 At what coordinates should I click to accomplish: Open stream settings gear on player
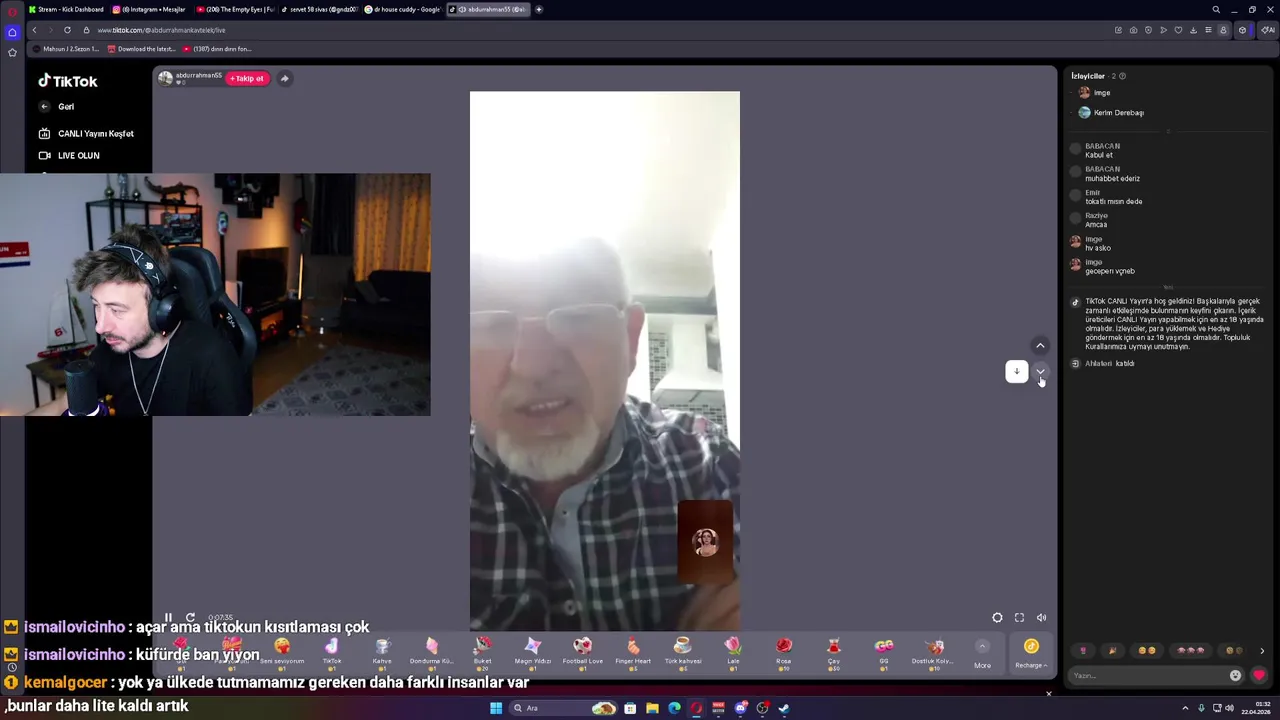pos(997,617)
